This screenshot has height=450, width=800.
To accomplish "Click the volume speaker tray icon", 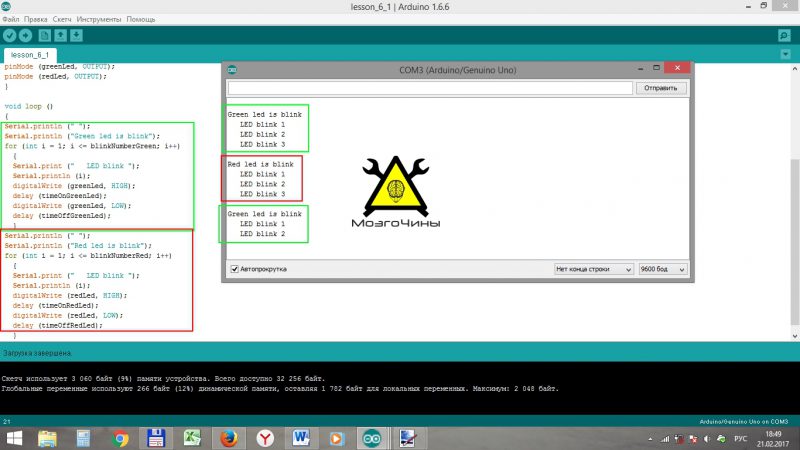I will [707, 439].
